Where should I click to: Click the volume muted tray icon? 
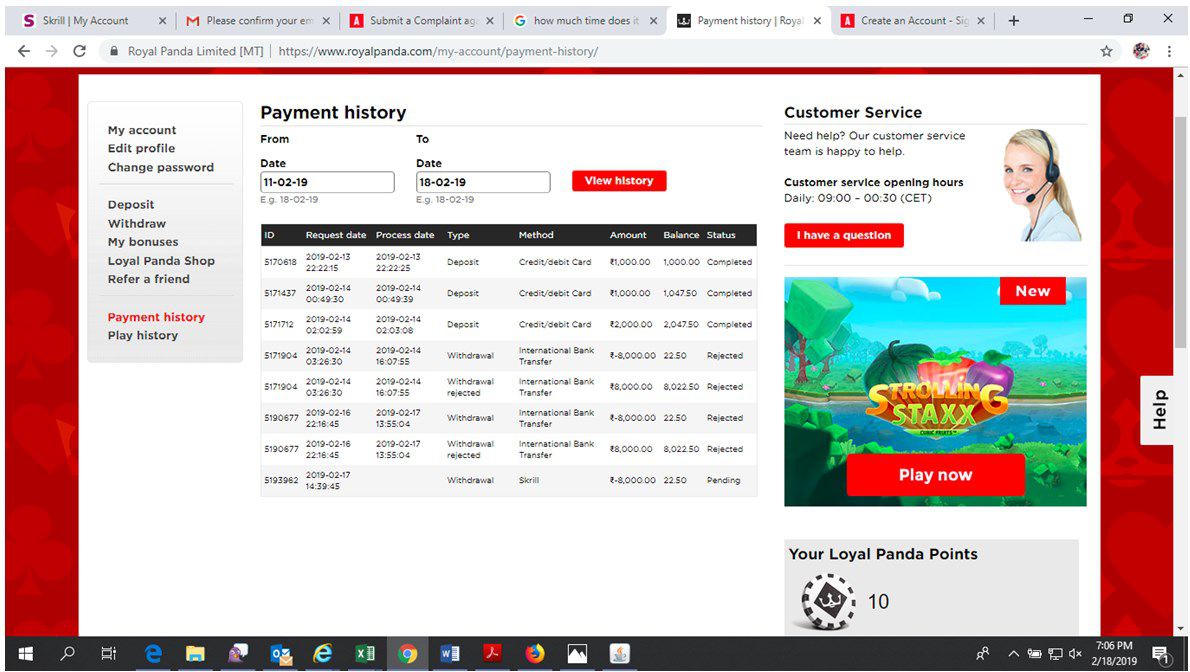(x=1075, y=653)
